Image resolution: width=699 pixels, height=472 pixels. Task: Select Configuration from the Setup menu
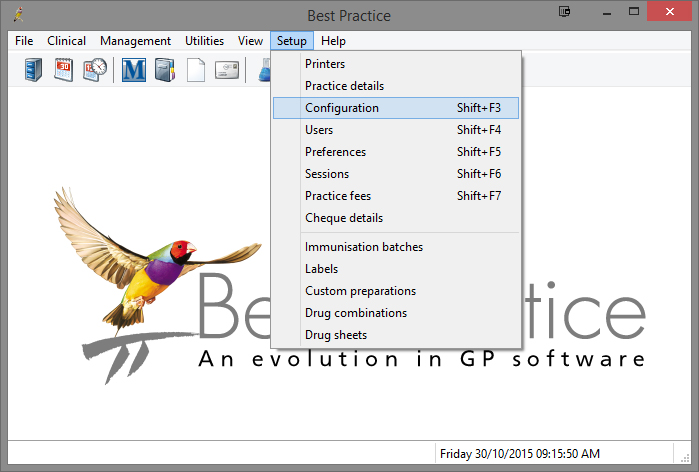tap(342, 108)
